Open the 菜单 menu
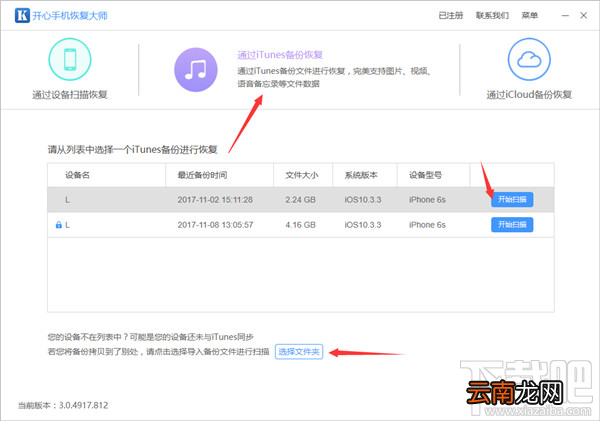 tap(530, 15)
